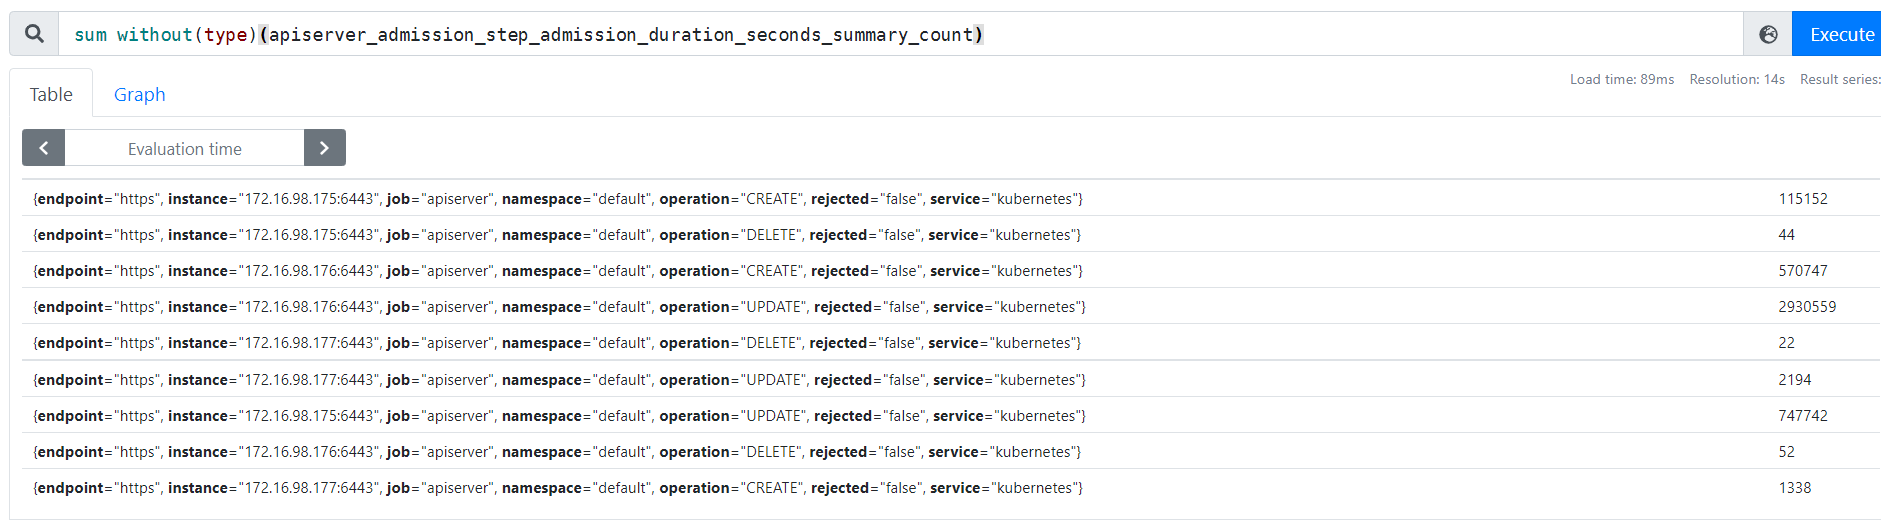Click the 172.16.98.176 CREATE series row
Screen dimensions: 1881x520
558,271
